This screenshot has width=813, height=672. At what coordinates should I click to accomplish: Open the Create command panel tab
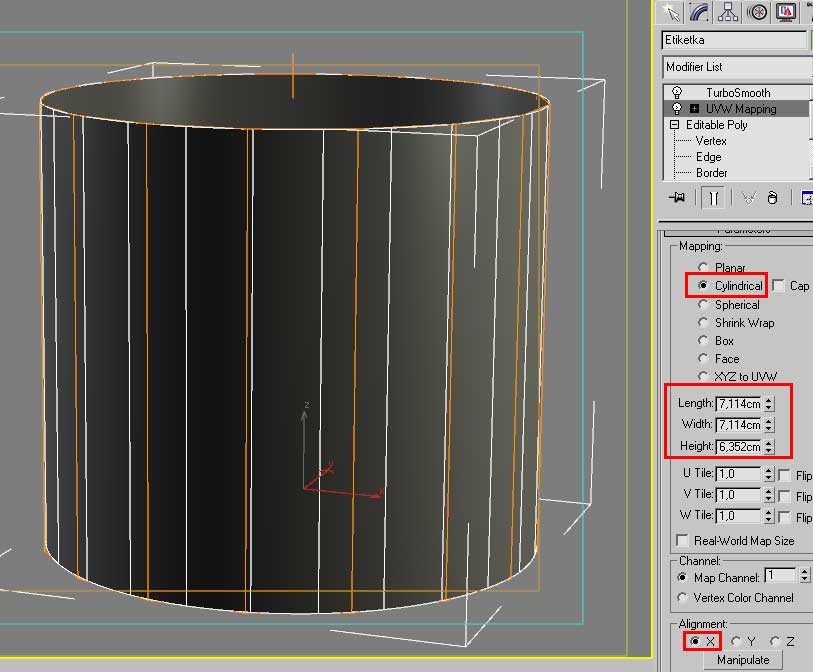pyautogui.click(x=671, y=12)
